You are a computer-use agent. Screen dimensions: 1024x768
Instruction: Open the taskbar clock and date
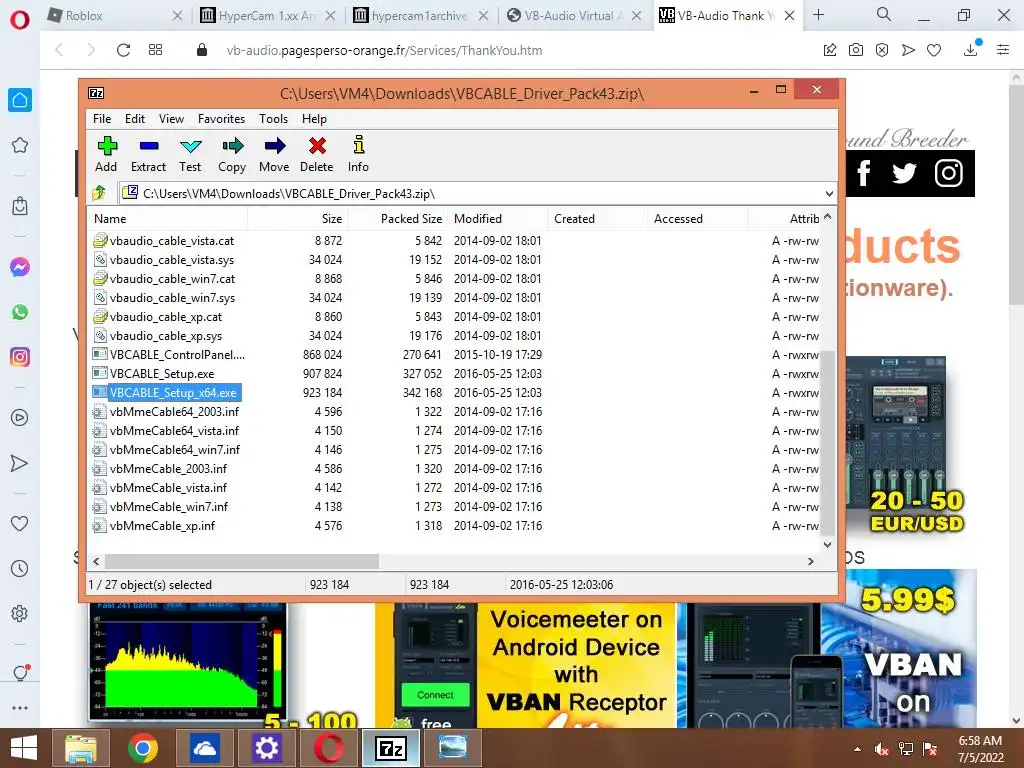[x=980, y=749]
